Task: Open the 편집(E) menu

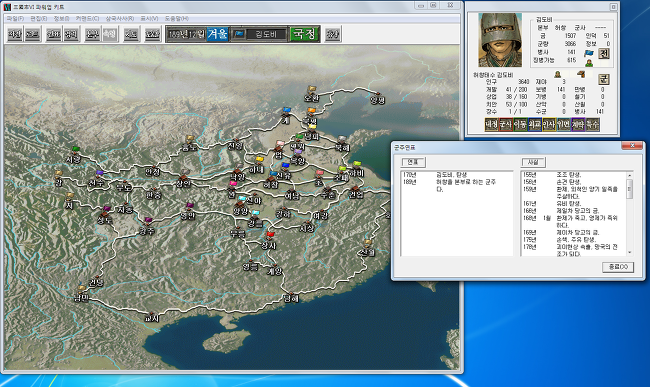Action: [39, 18]
